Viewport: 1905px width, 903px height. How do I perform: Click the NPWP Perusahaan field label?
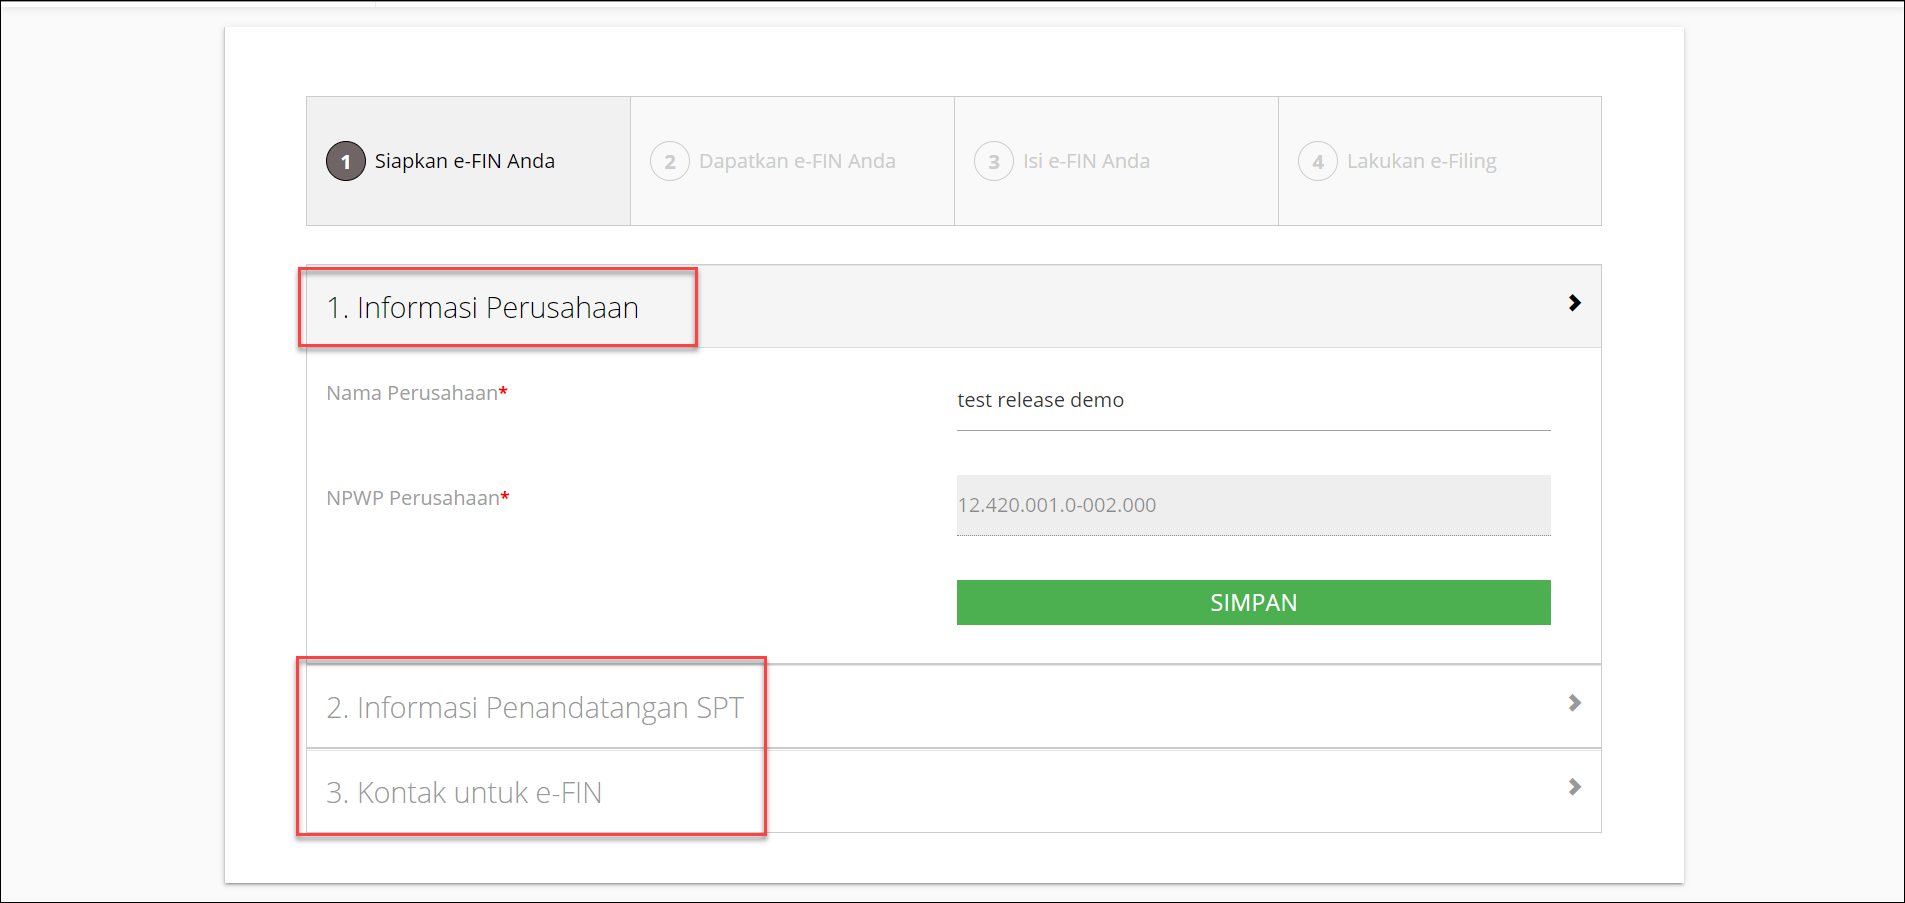tap(412, 498)
